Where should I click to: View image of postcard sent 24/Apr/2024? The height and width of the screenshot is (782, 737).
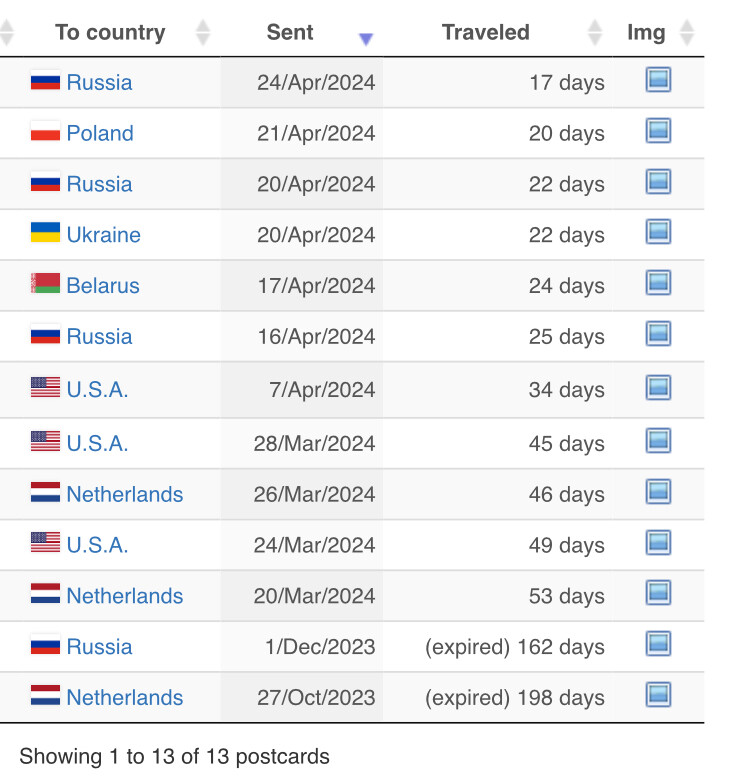point(658,80)
